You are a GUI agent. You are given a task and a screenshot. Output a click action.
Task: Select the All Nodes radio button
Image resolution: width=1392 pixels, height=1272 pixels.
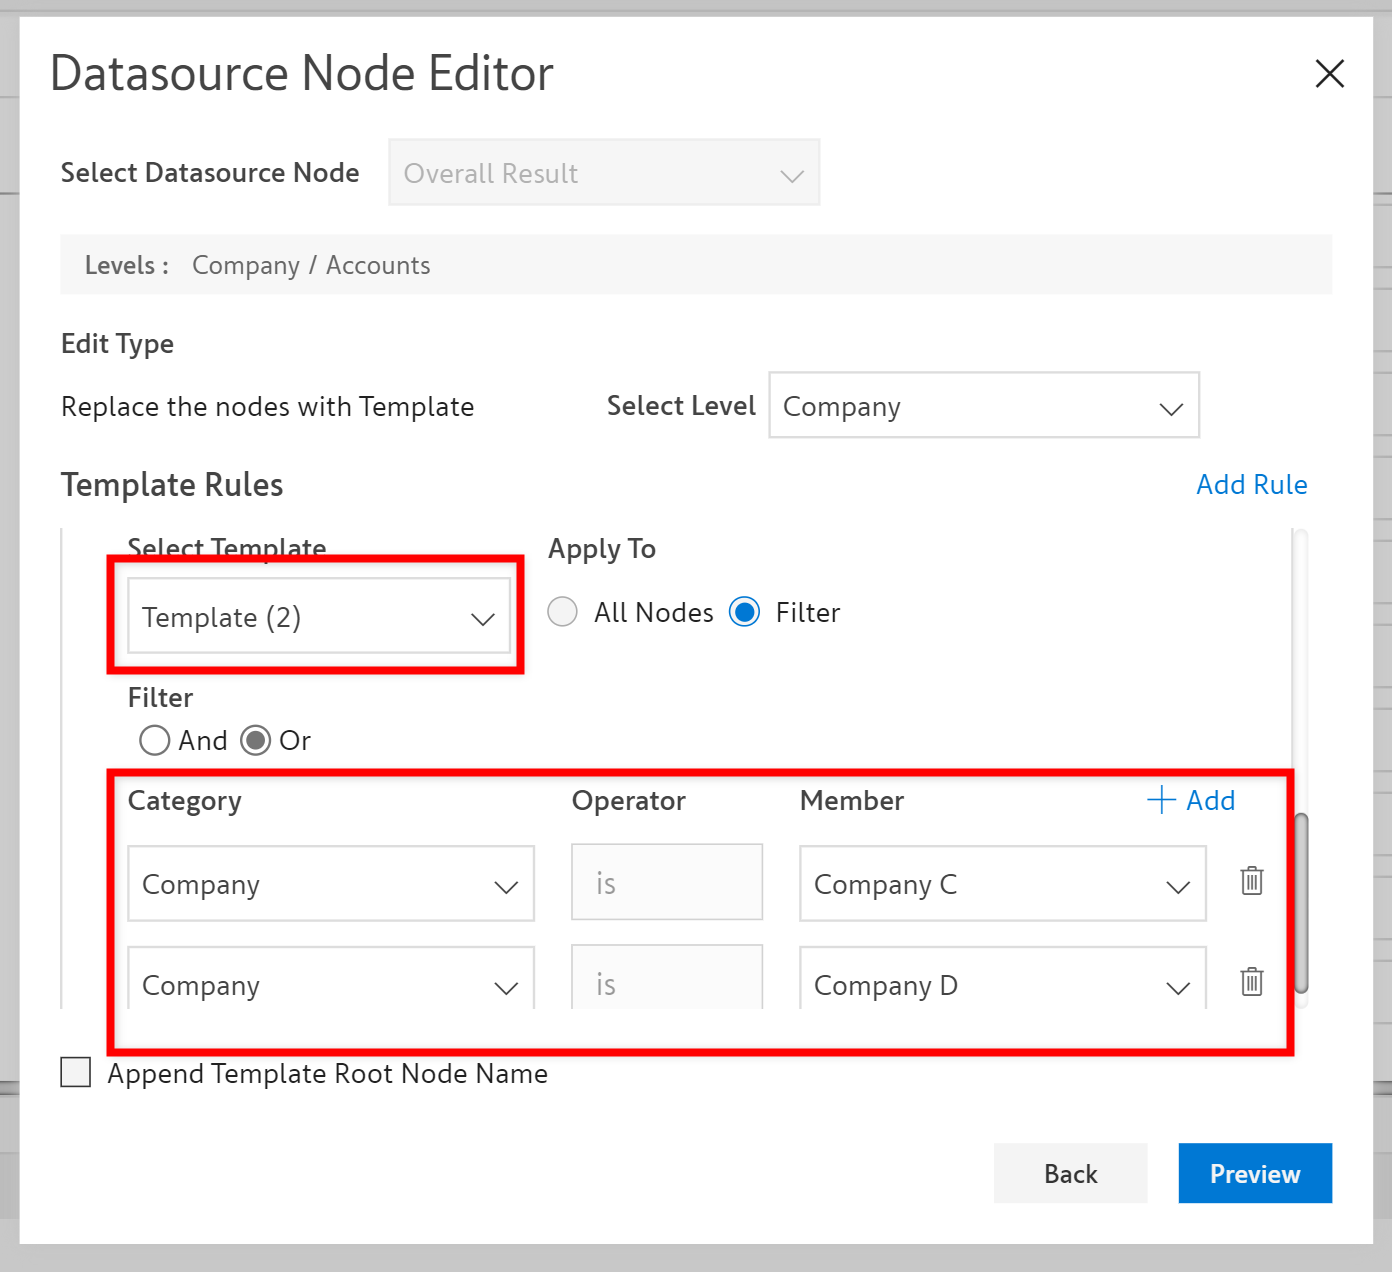pyautogui.click(x=563, y=612)
